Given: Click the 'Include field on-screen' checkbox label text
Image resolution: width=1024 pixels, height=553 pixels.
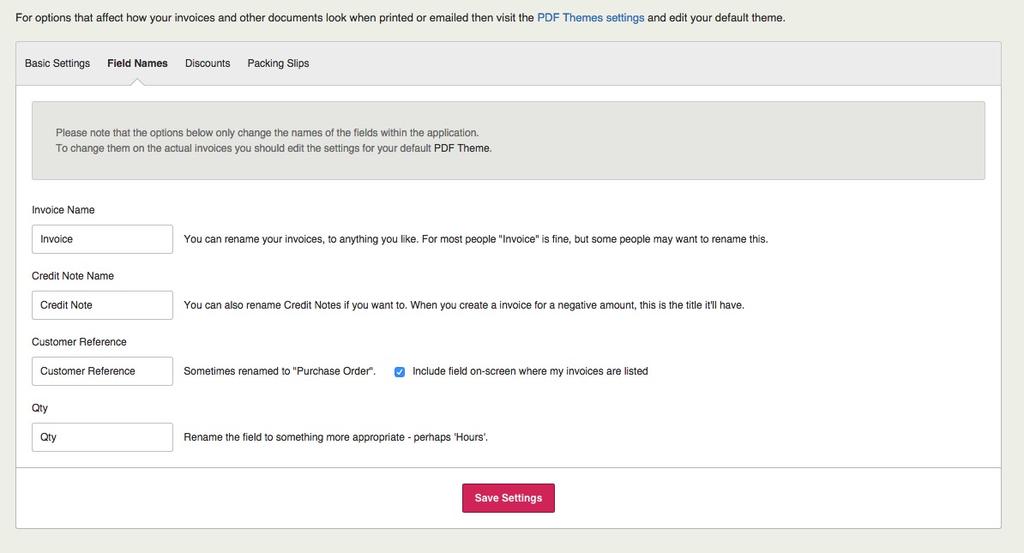Looking at the screenshot, I should pyautogui.click(x=530, y=371).
